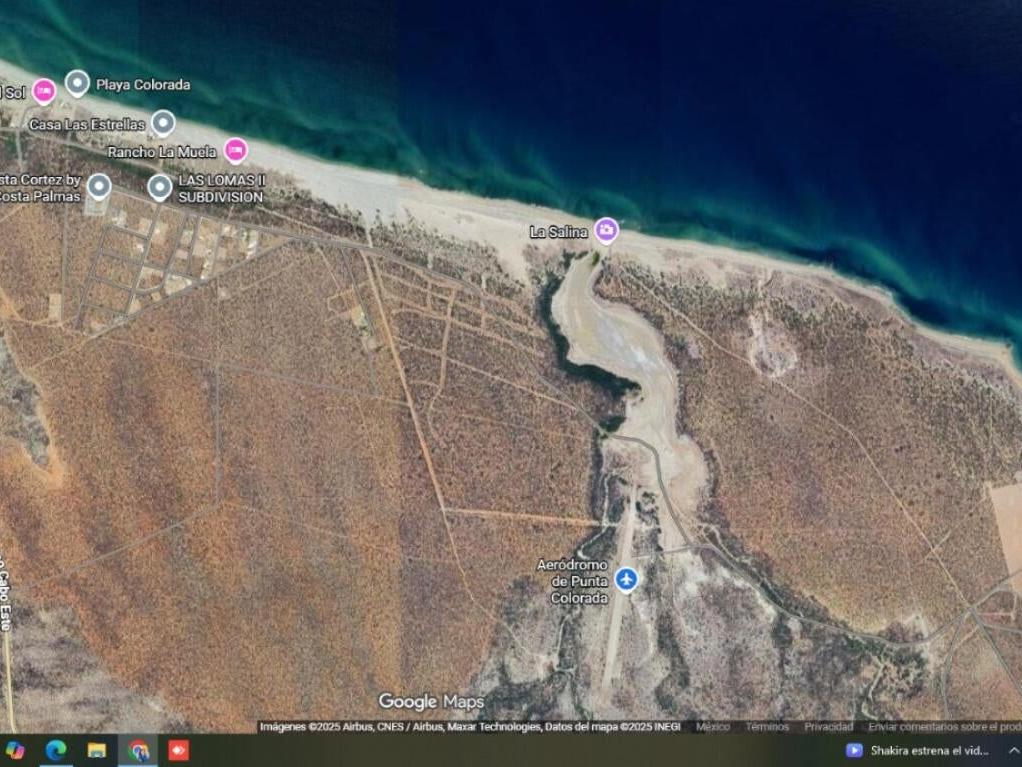Click the 'México' footer link
1022x767 pixels.
point(713,727)
